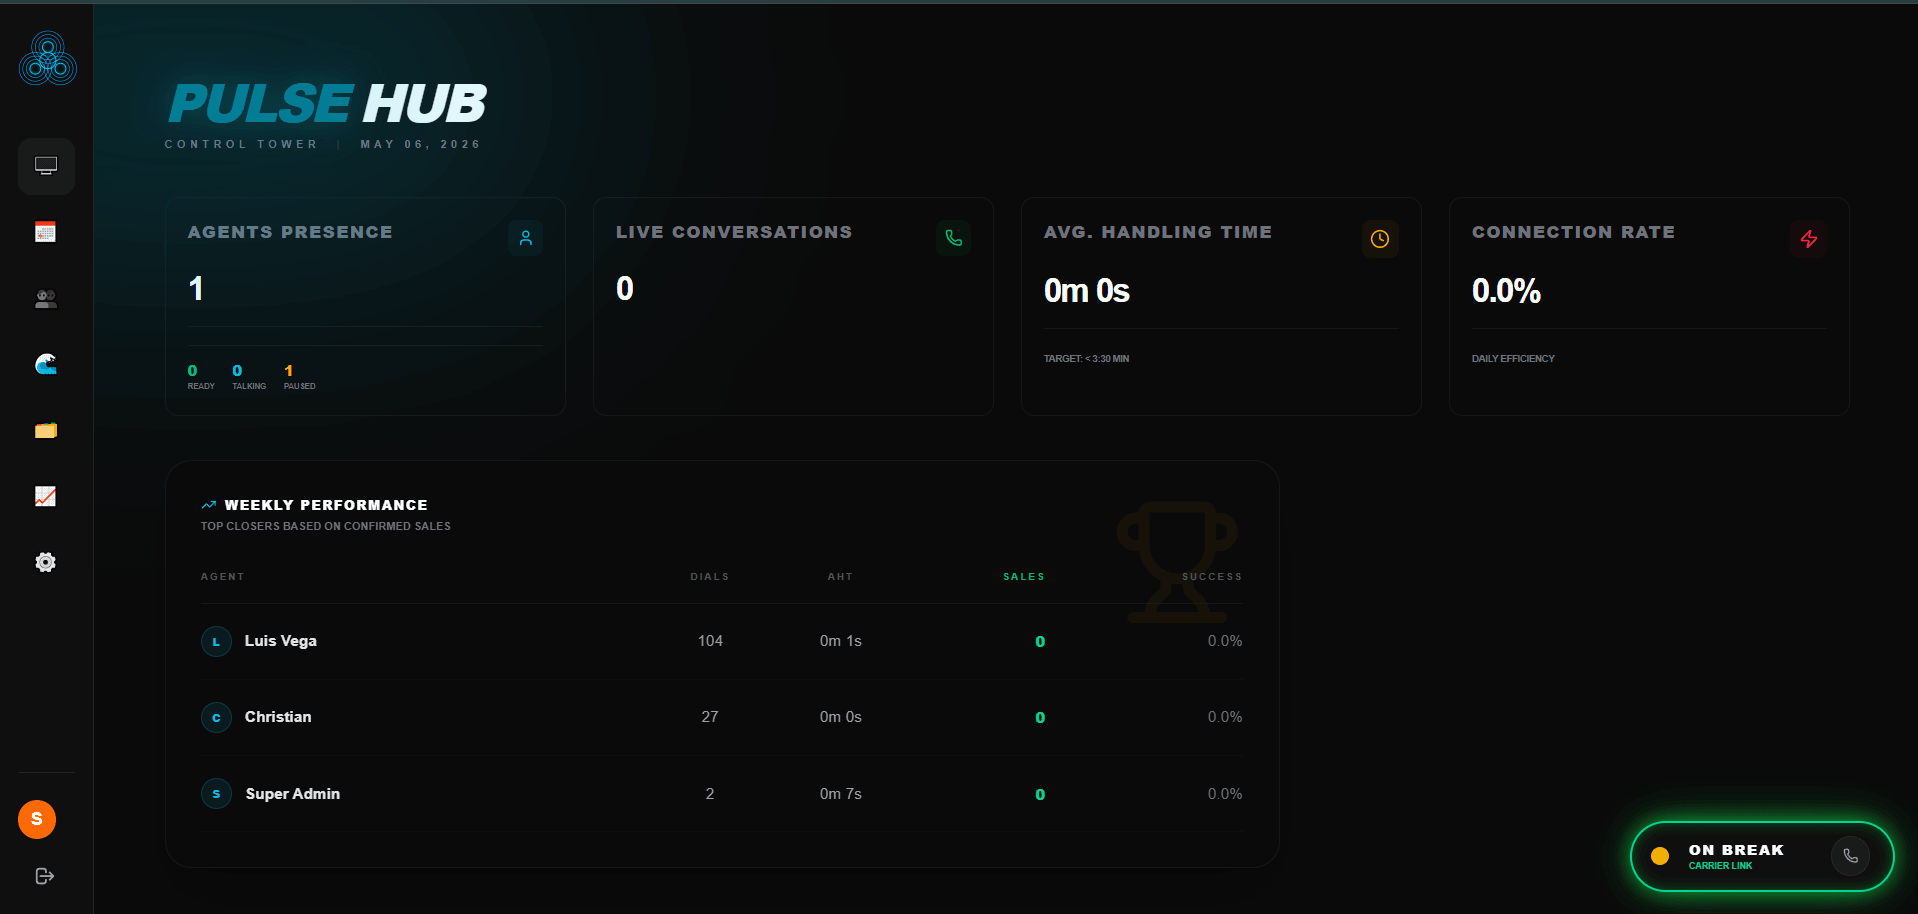This screenshot has height=914, width=1918.
Task: Click the AHT column header
Action: pos(840,577)
